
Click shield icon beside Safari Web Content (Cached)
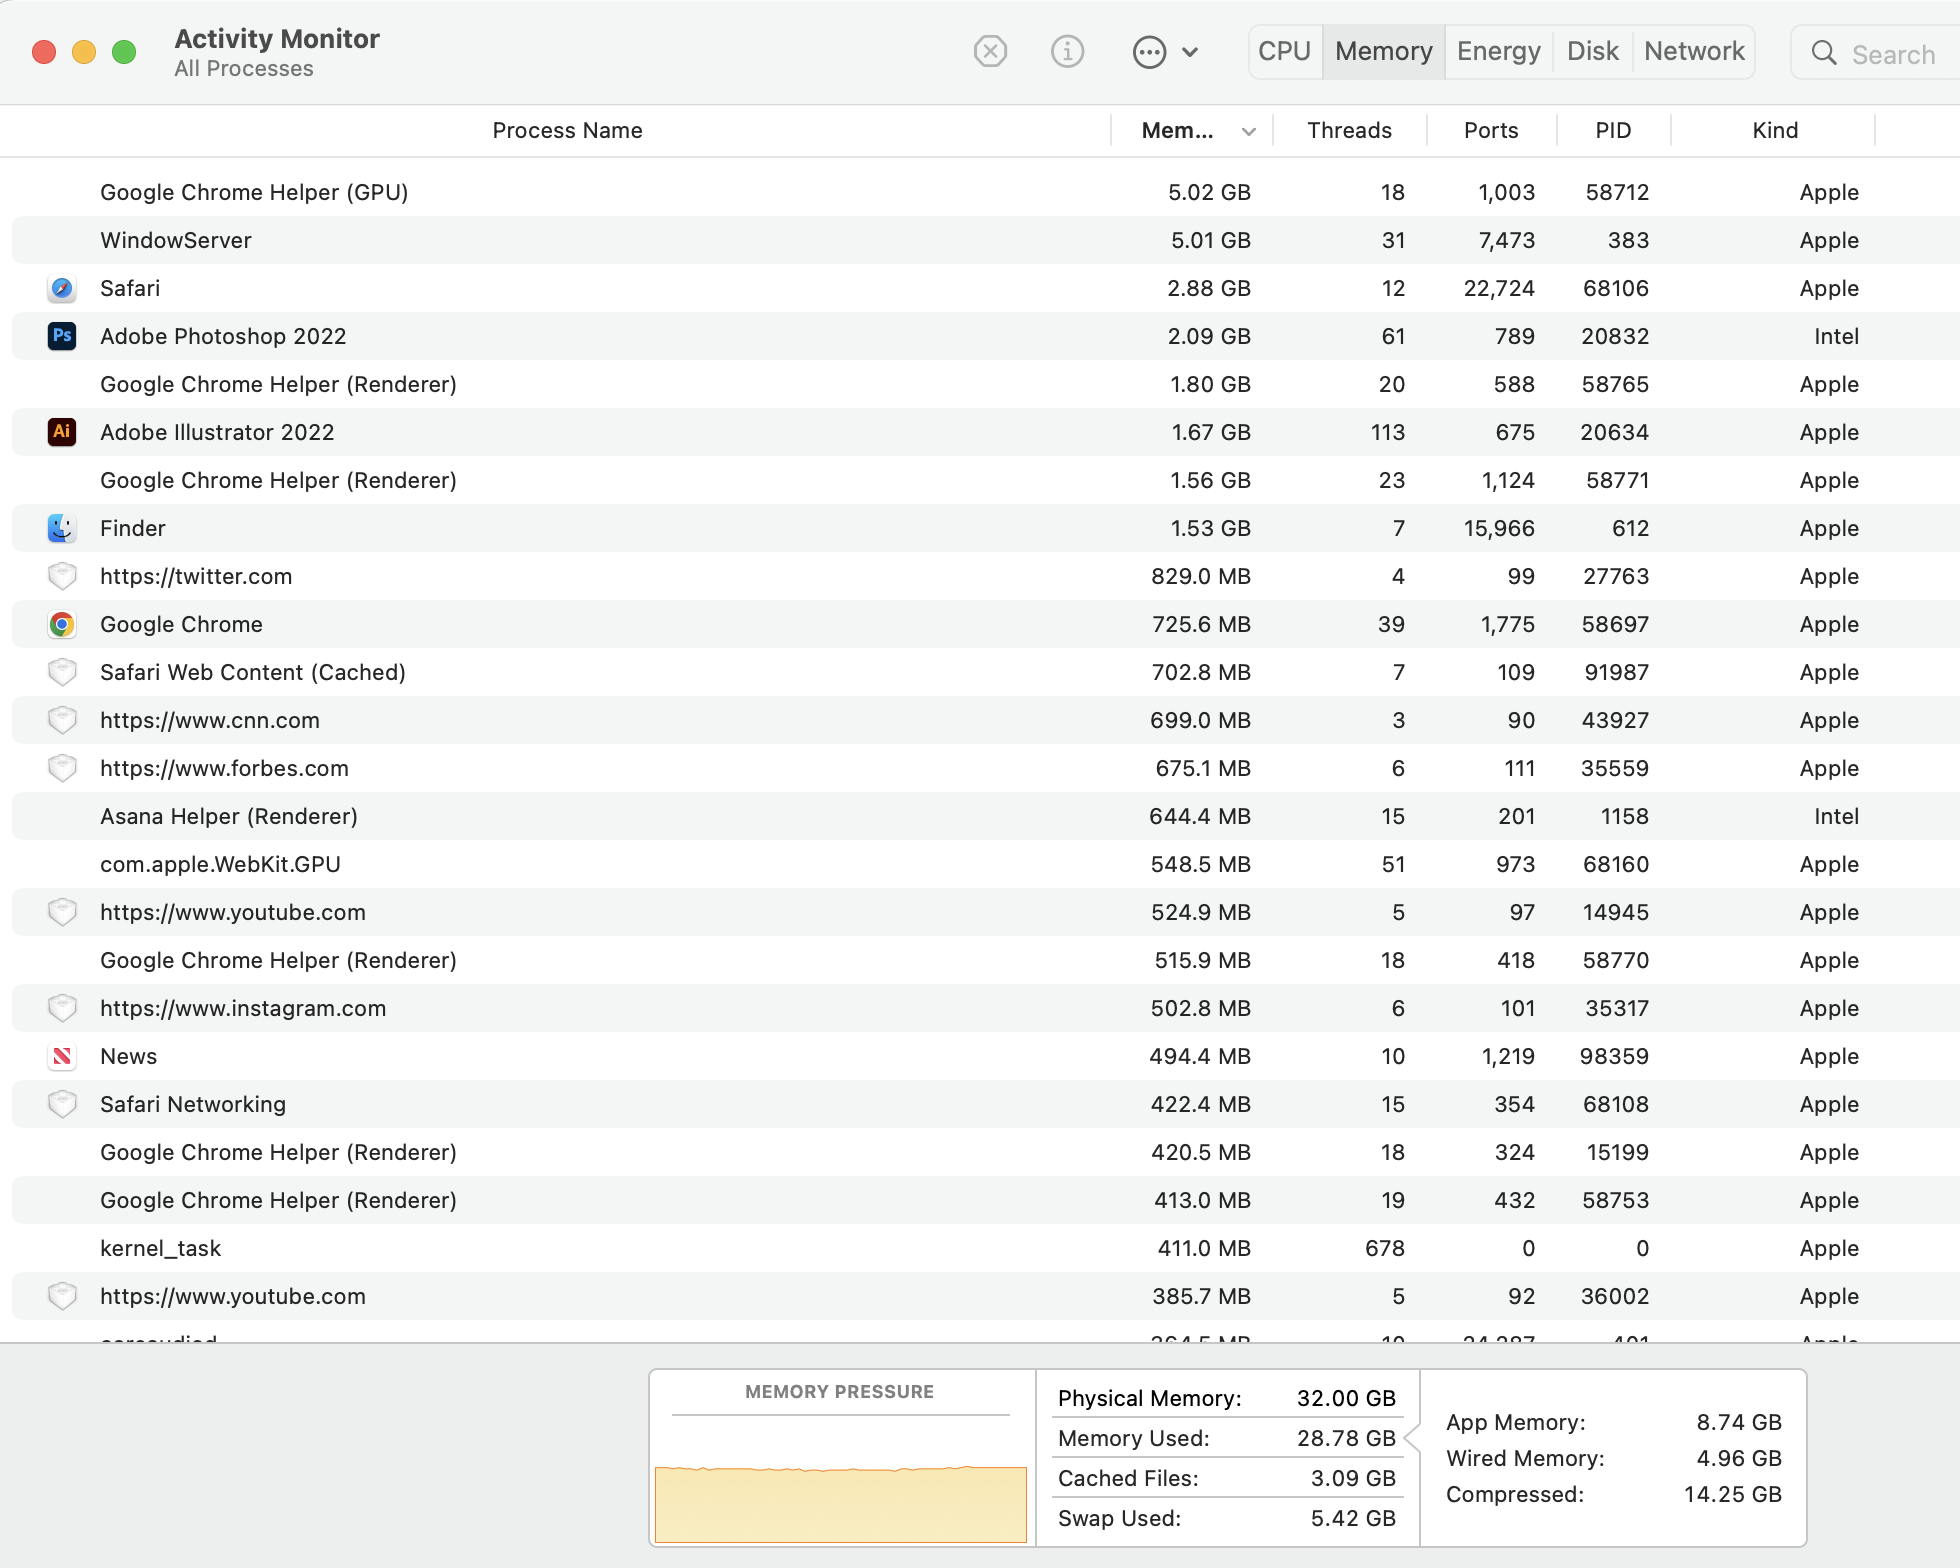[x=62, y=672]
